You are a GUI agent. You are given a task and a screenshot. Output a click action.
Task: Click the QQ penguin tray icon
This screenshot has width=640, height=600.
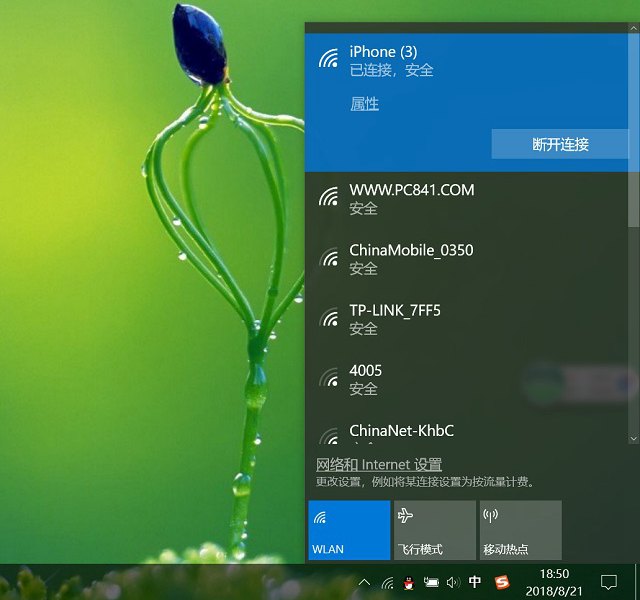tap(409, 582)
